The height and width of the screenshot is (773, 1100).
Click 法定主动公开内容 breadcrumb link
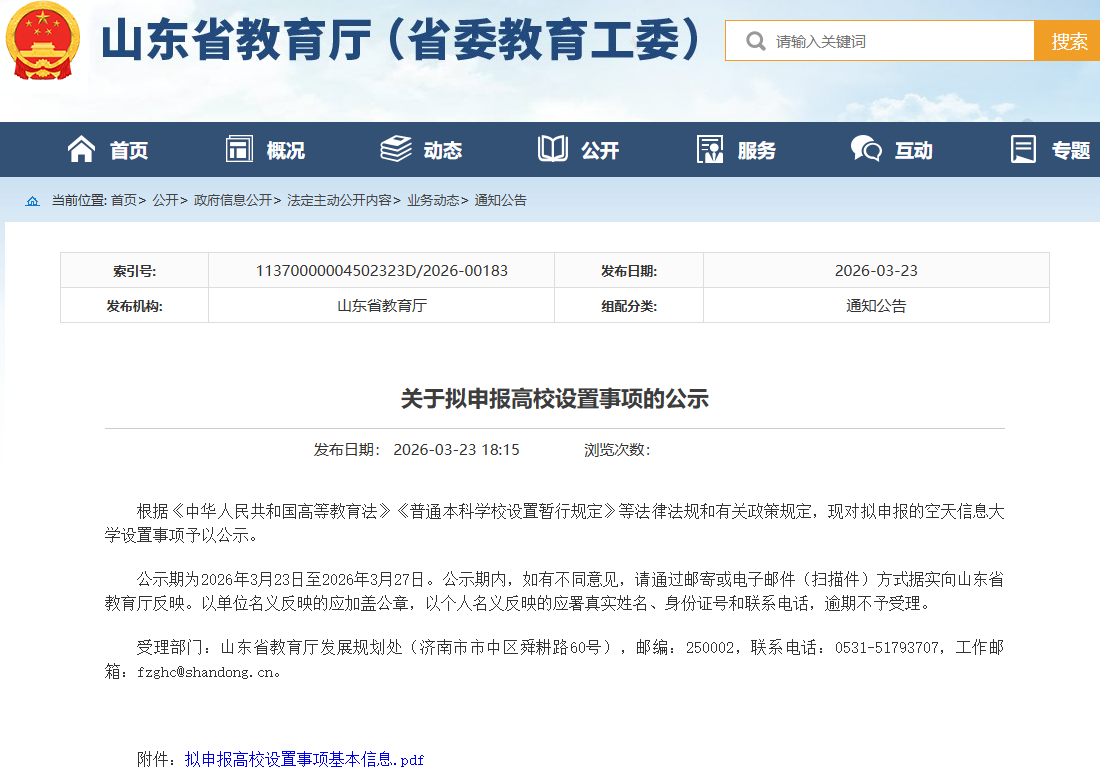click(339, 201)
